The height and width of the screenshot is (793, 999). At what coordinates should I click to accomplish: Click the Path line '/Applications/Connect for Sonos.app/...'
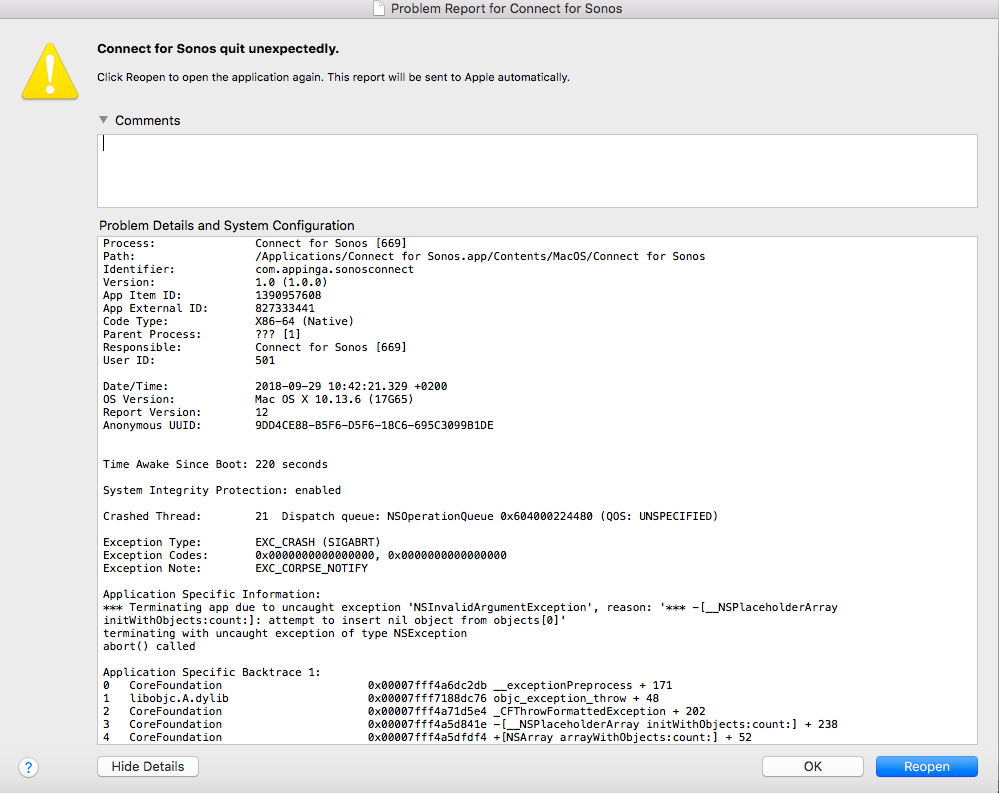[480, 256]
